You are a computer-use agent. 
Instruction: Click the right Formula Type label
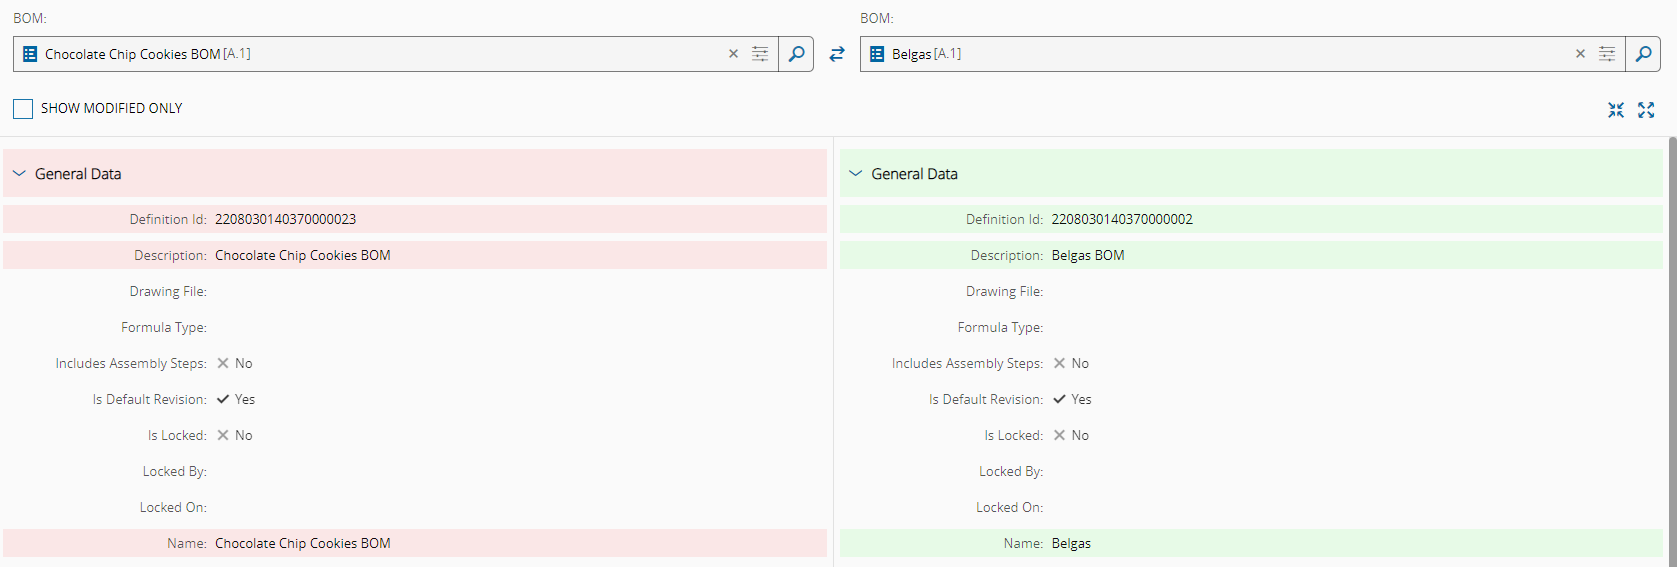(1000, 327)
